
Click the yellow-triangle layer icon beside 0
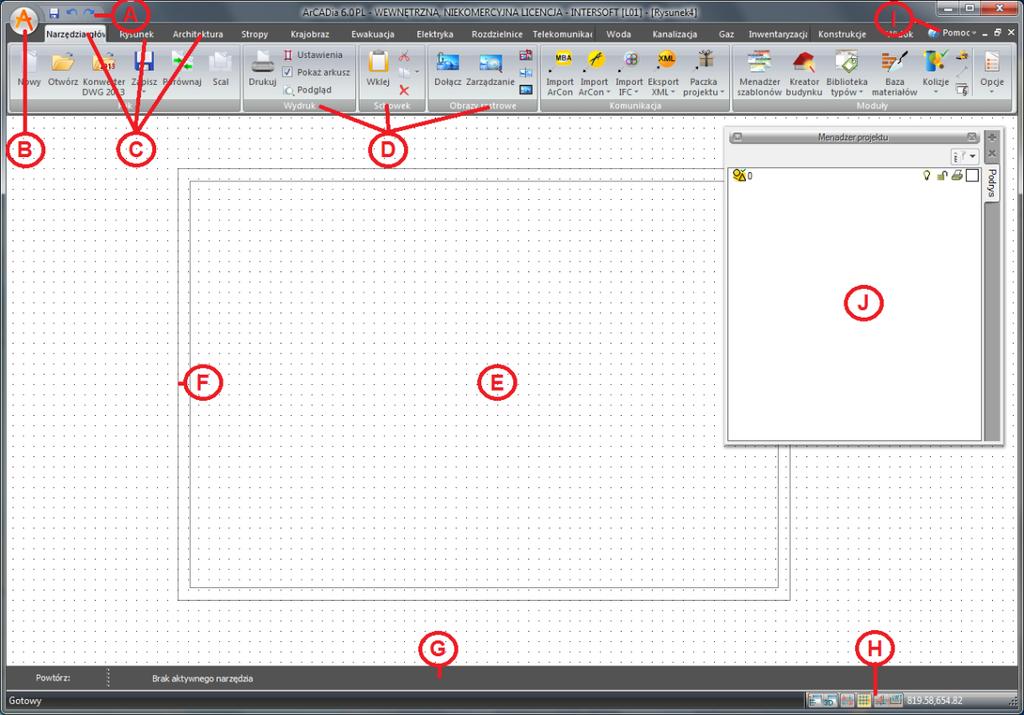click(739, 175)
